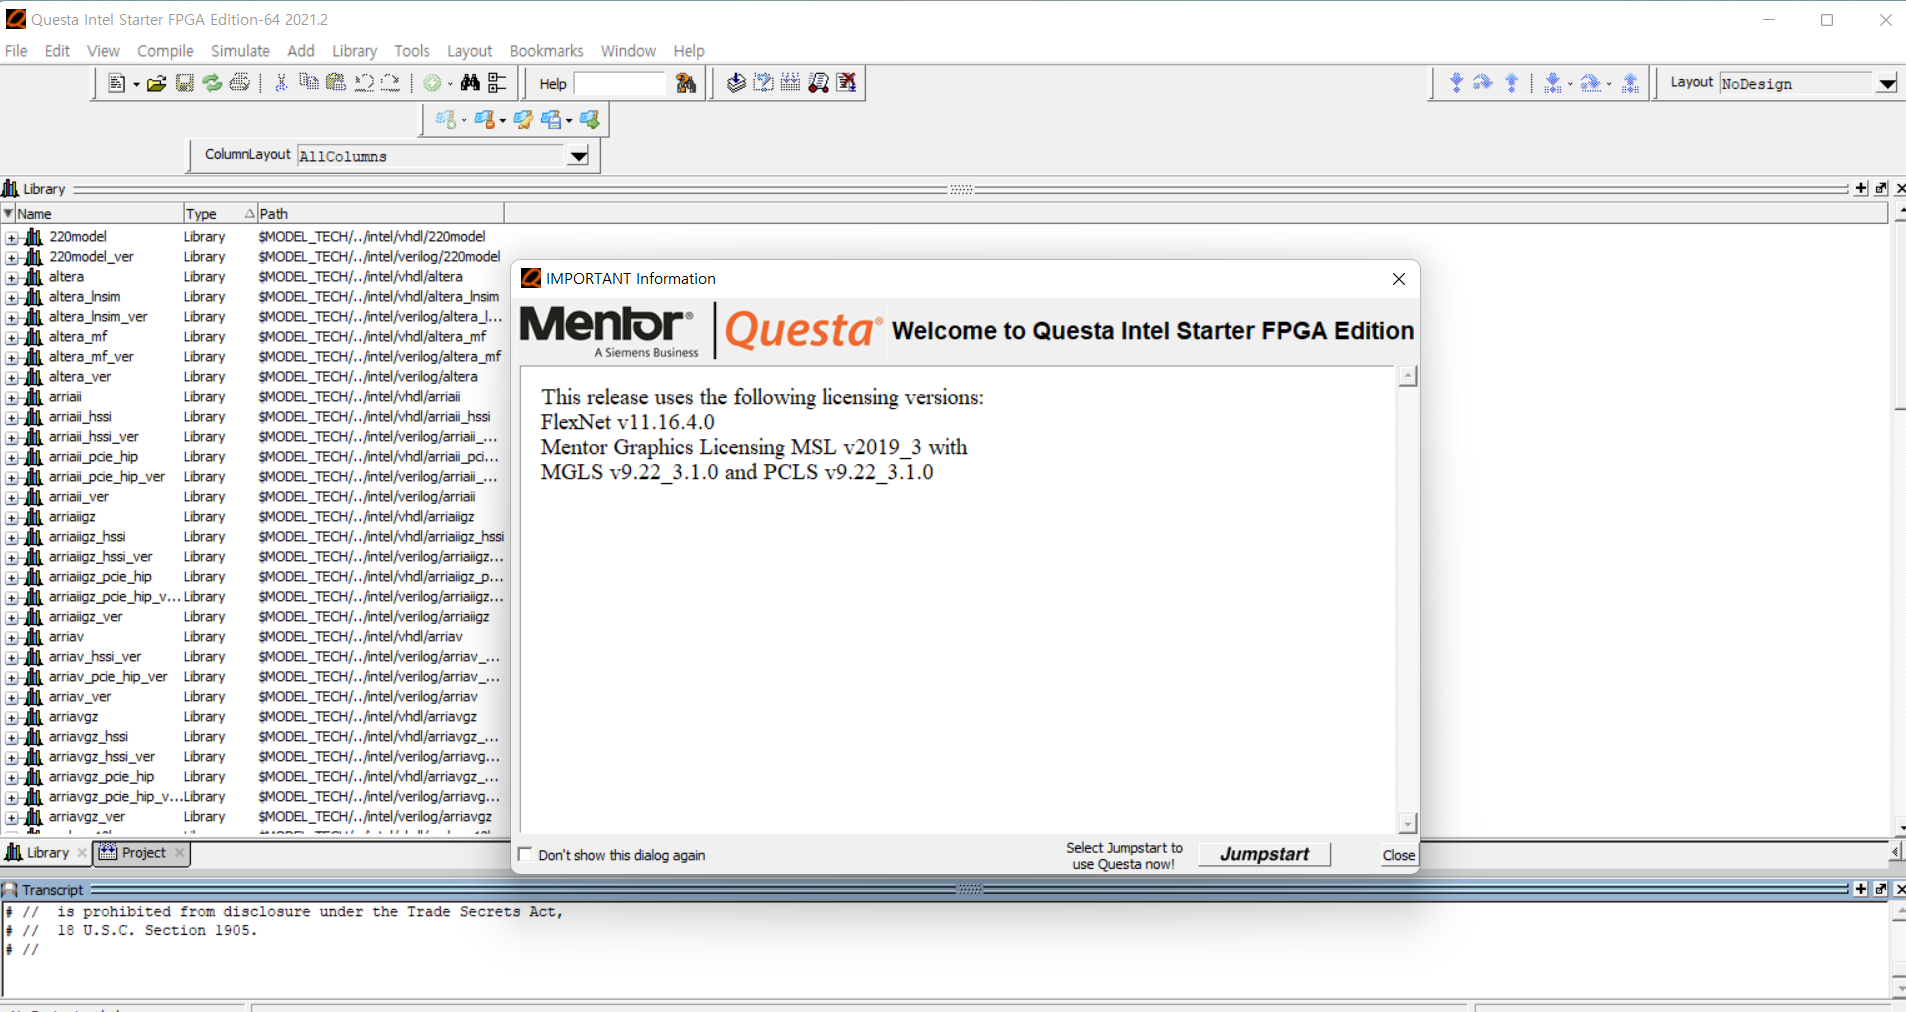Screen dimensions: 1906x1012
Task: Open the Window menu
Action: point(628,51)
